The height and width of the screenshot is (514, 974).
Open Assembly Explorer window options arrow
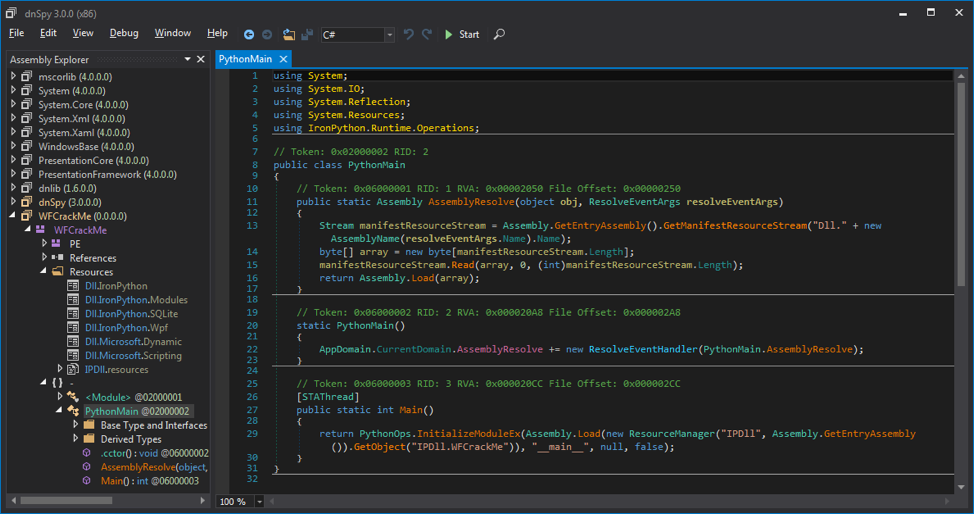click(187, 60)
